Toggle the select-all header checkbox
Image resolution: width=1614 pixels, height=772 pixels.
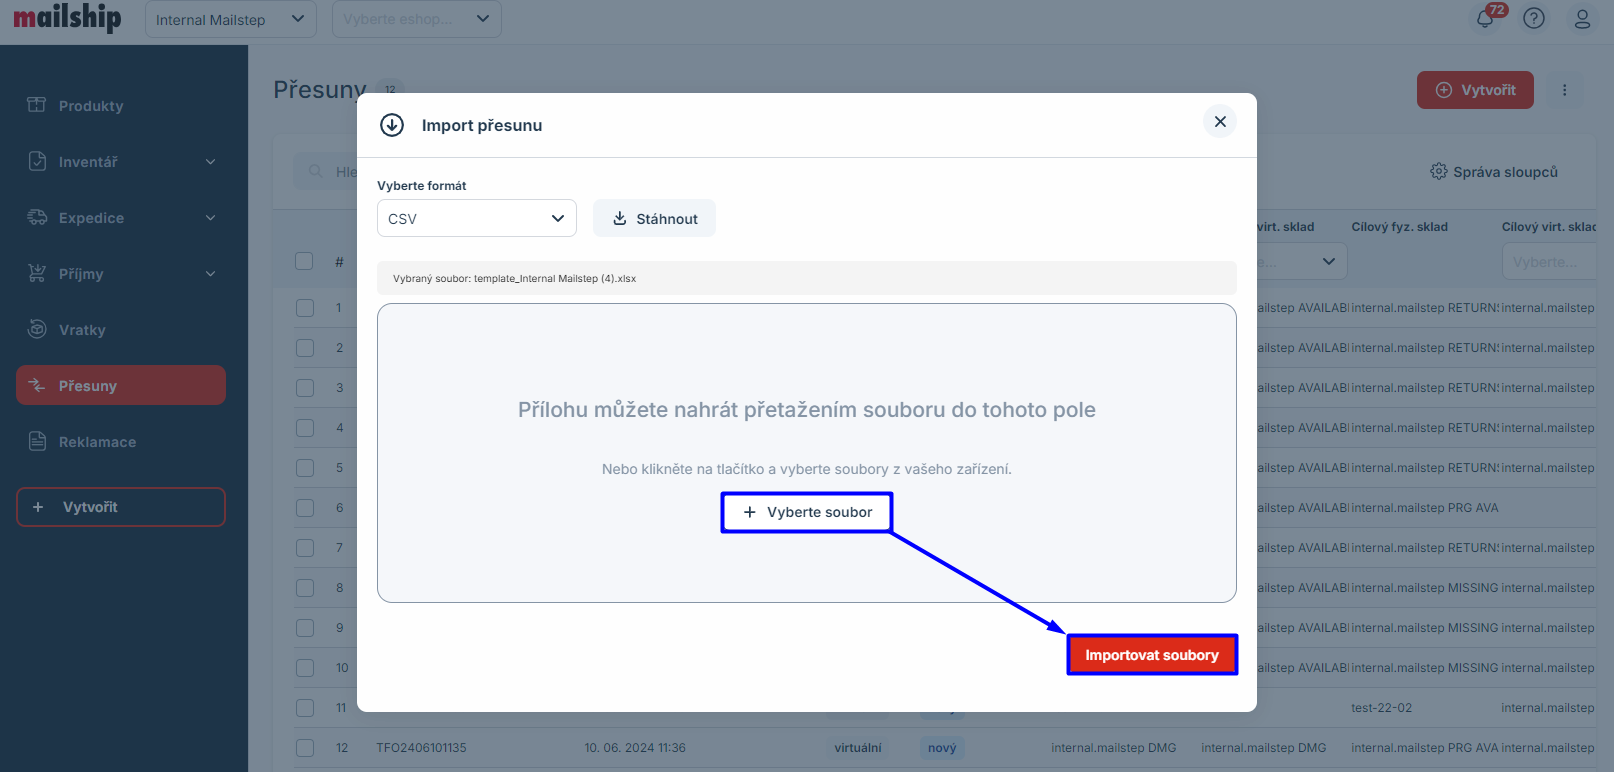(x=304, y=261)
